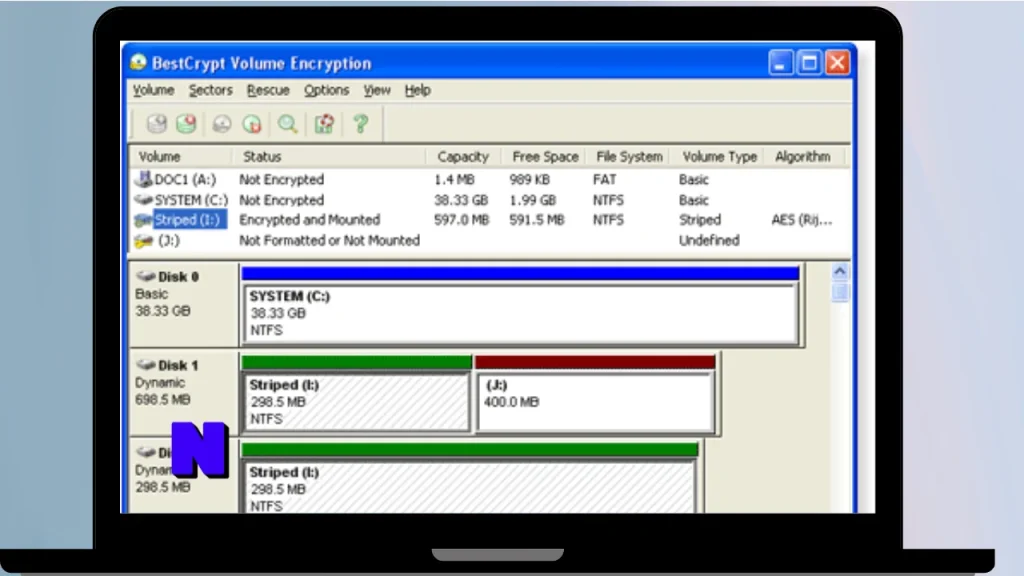Open the Volume menu
Viewport: 1024px width, 576px height.
coord(153,90)
